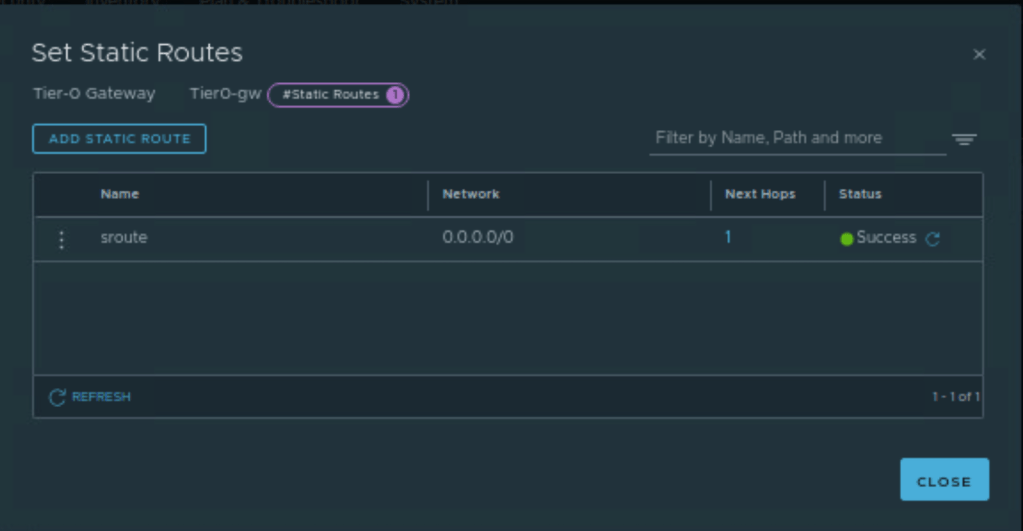
Task: Click ADD STATIC ROUTE button
Action: 119,139
